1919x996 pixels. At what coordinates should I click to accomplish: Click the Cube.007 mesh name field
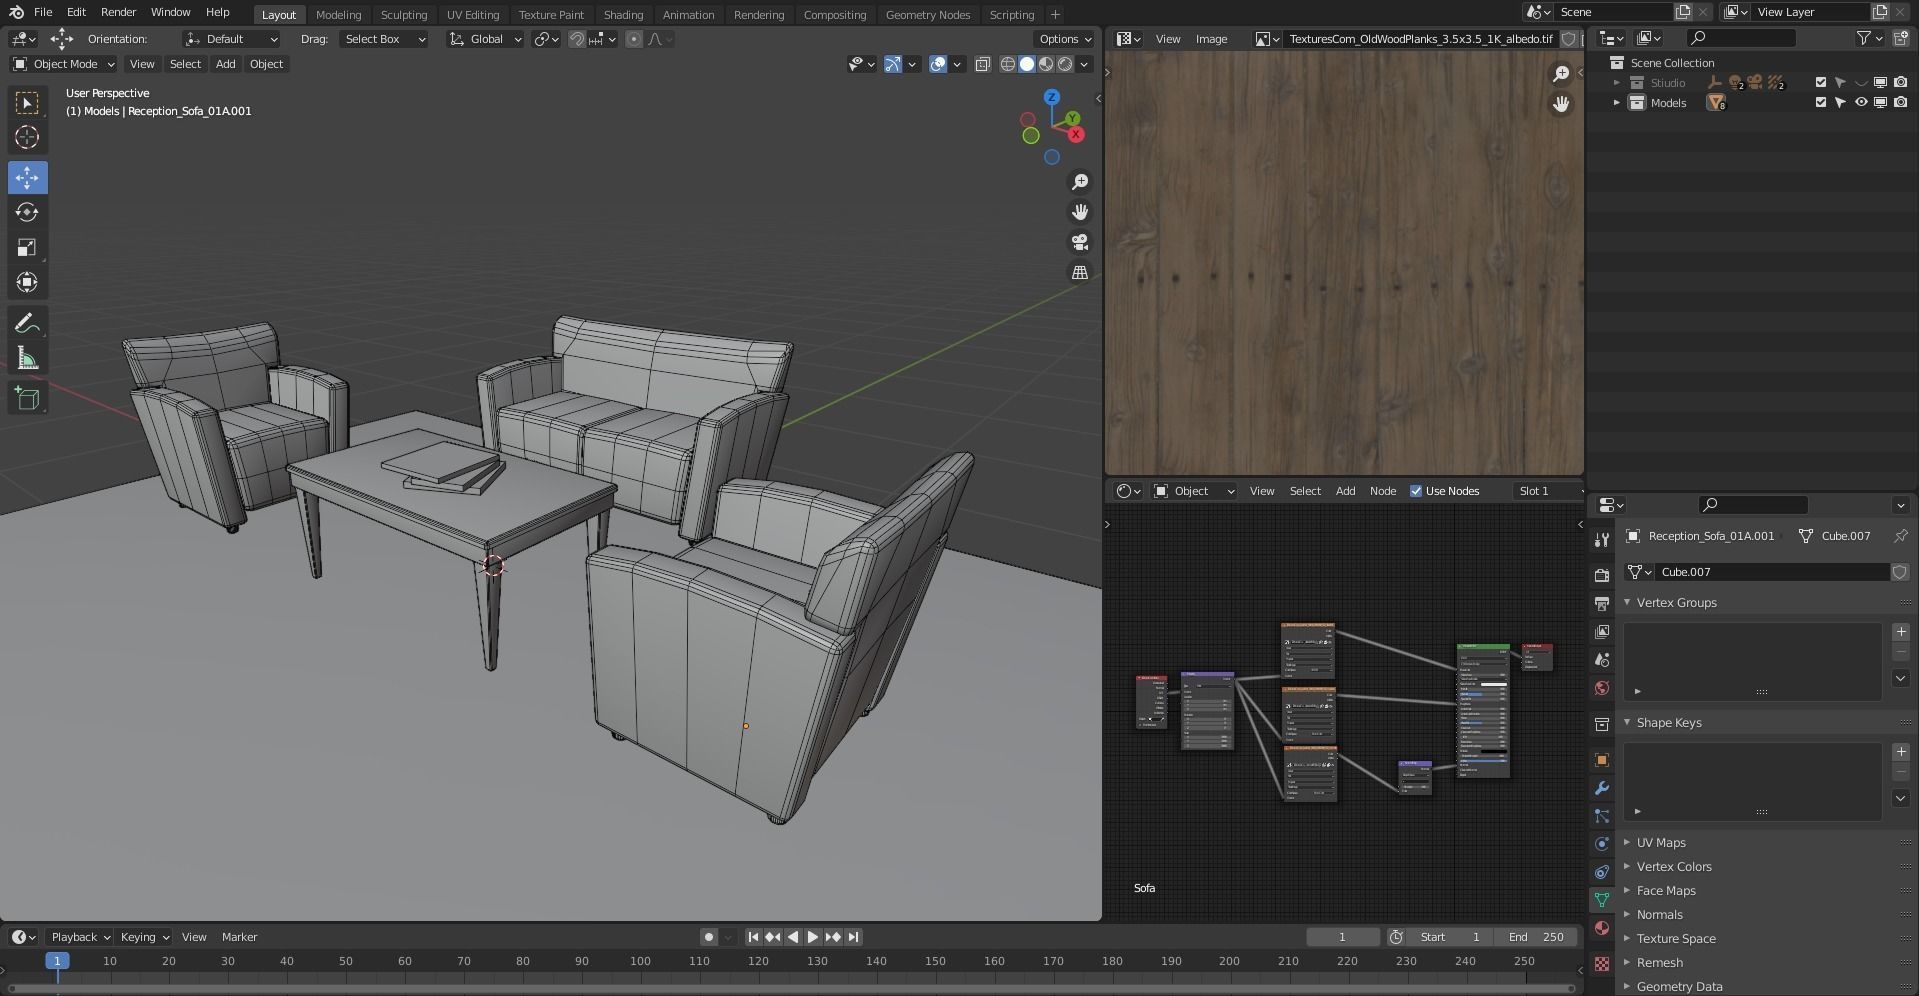click(1772, 572)
